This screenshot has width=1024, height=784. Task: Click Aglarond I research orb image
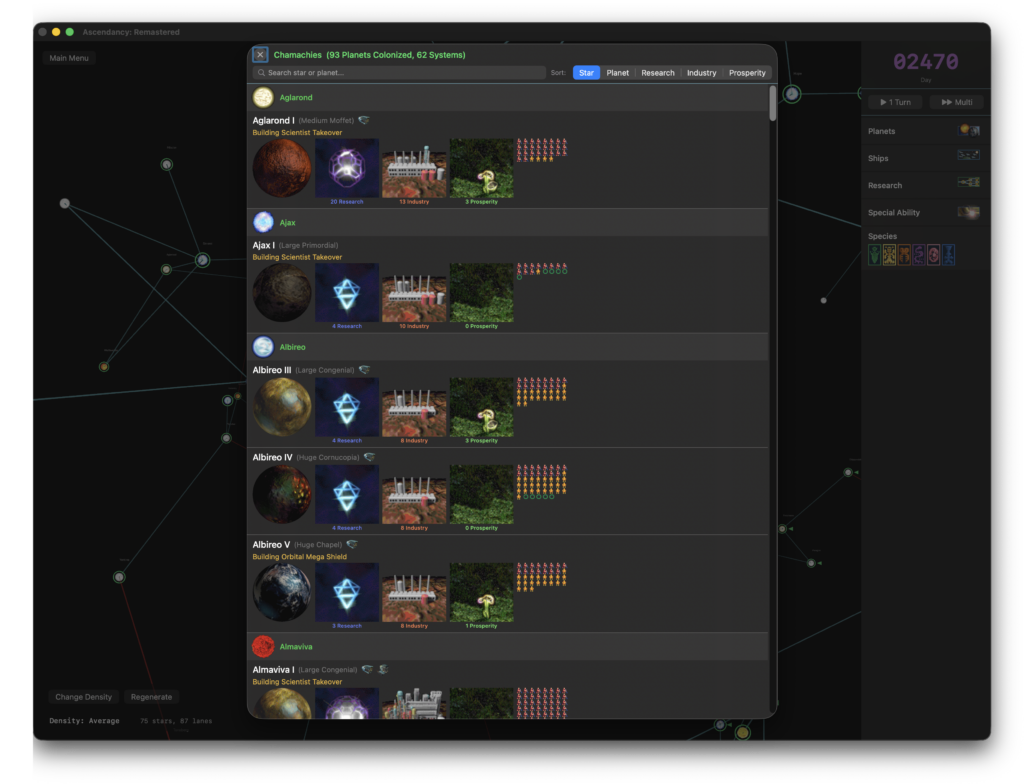(x=347, y=168)
